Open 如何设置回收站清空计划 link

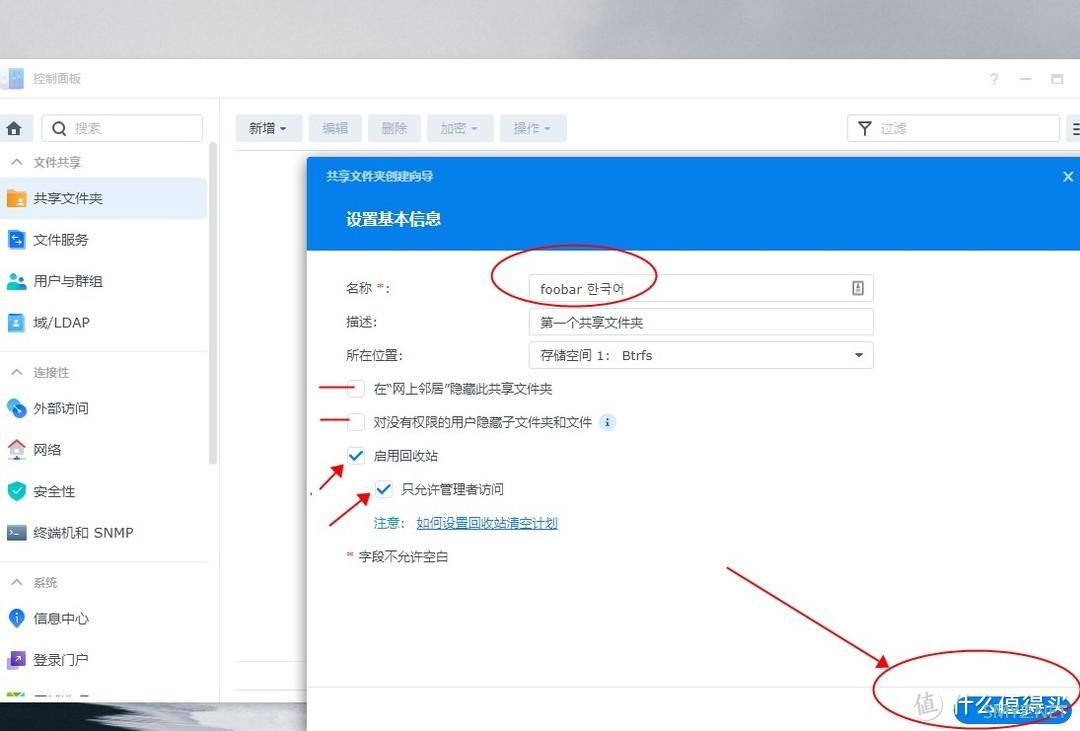point(487,523)
